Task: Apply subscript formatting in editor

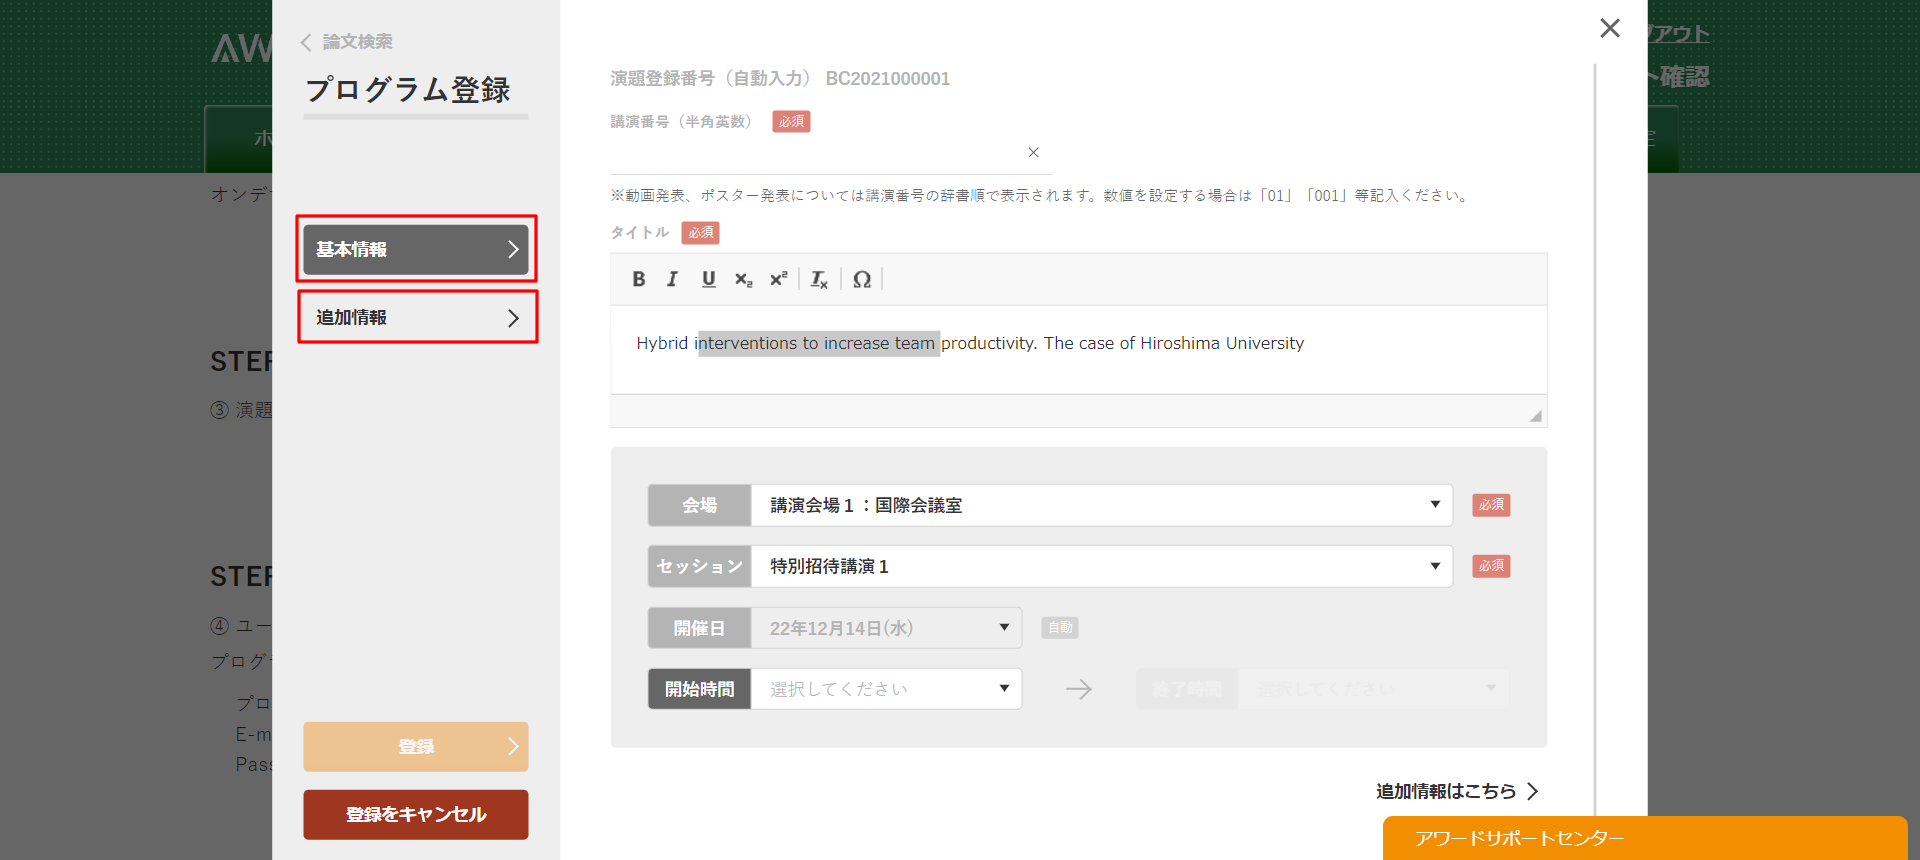Action: coord(743,280)
